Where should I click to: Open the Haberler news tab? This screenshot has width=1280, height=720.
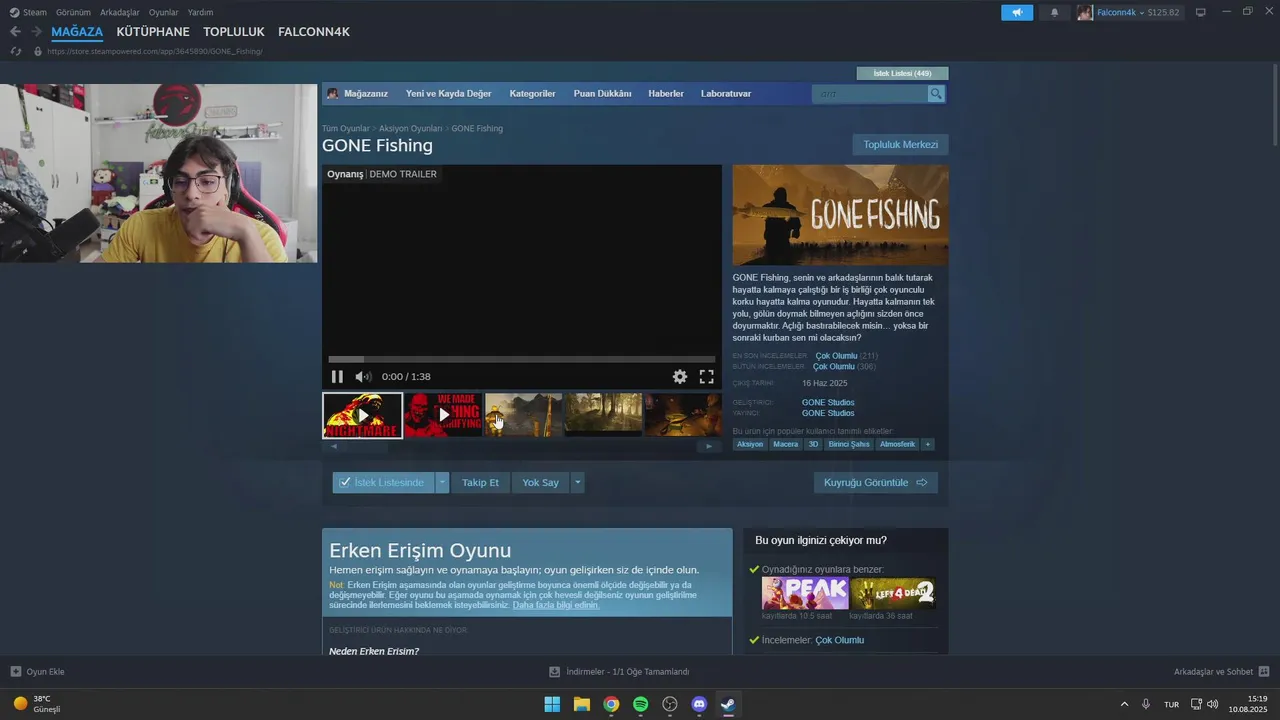click(666, 94)
